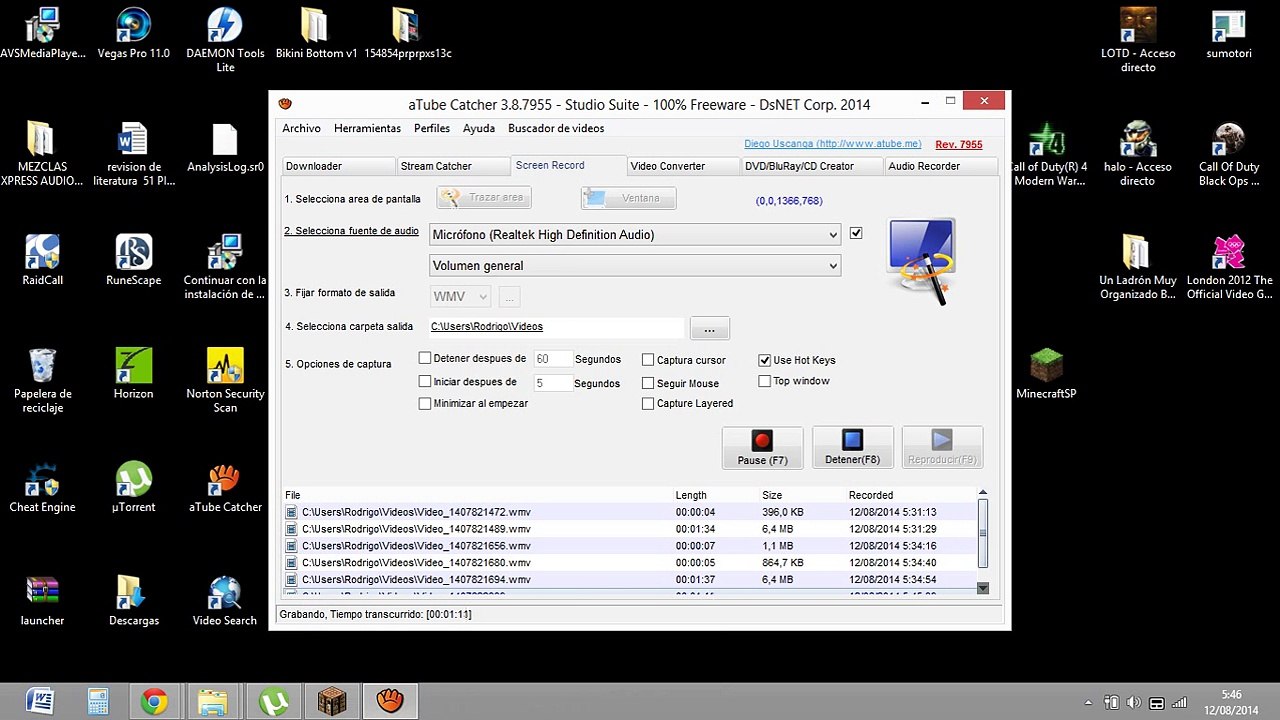
Task: Enable the Captura cursor checkbox
Action: 648,360
